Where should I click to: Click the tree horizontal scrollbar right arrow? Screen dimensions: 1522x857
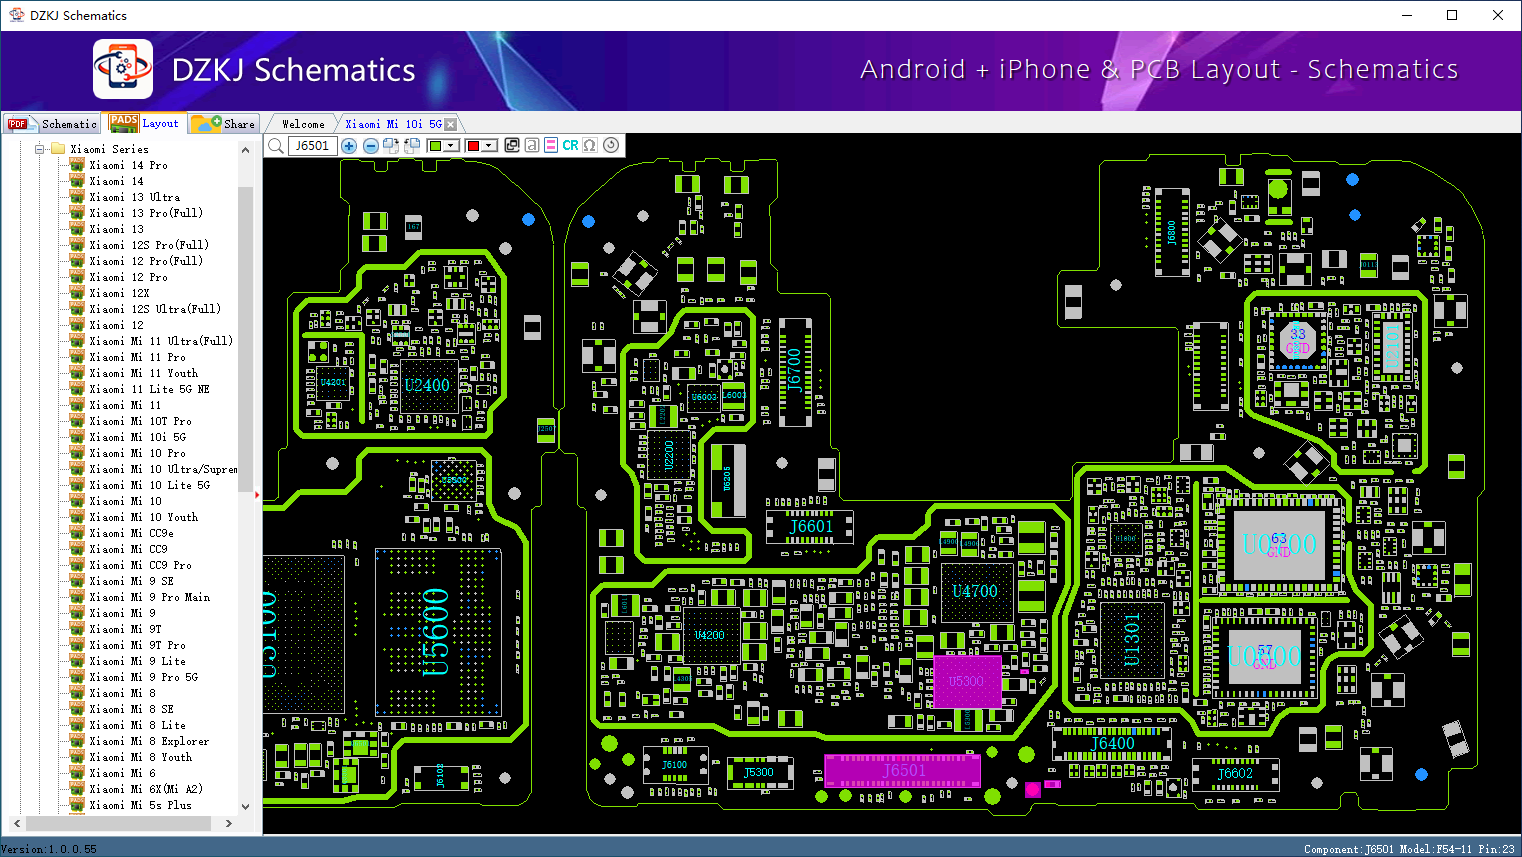tap(229, 823)
